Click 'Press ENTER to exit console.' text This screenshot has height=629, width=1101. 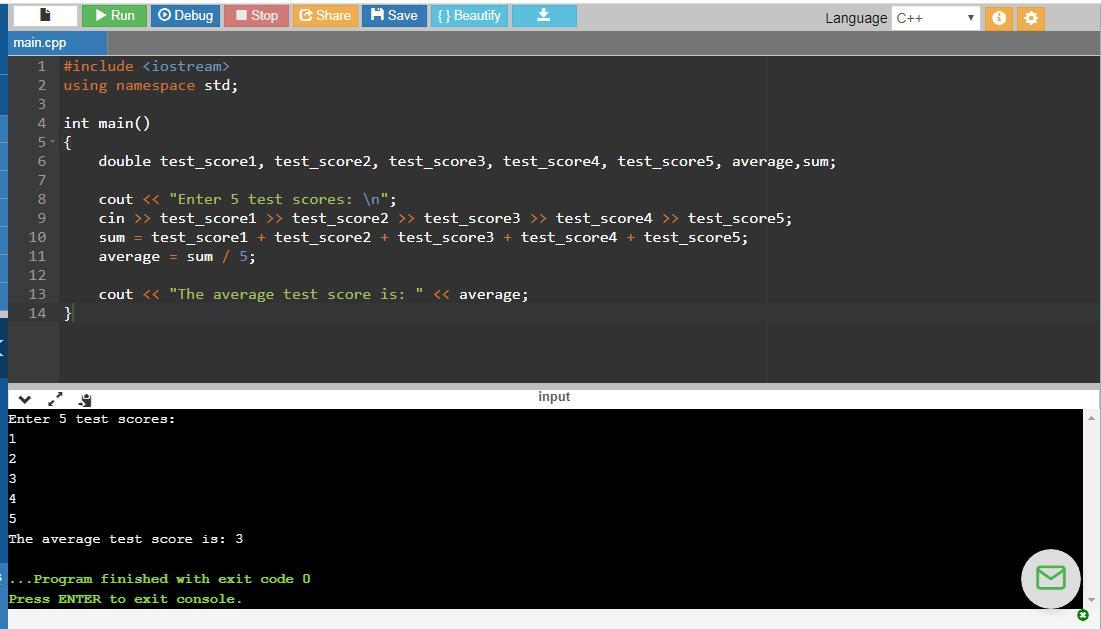125,599
